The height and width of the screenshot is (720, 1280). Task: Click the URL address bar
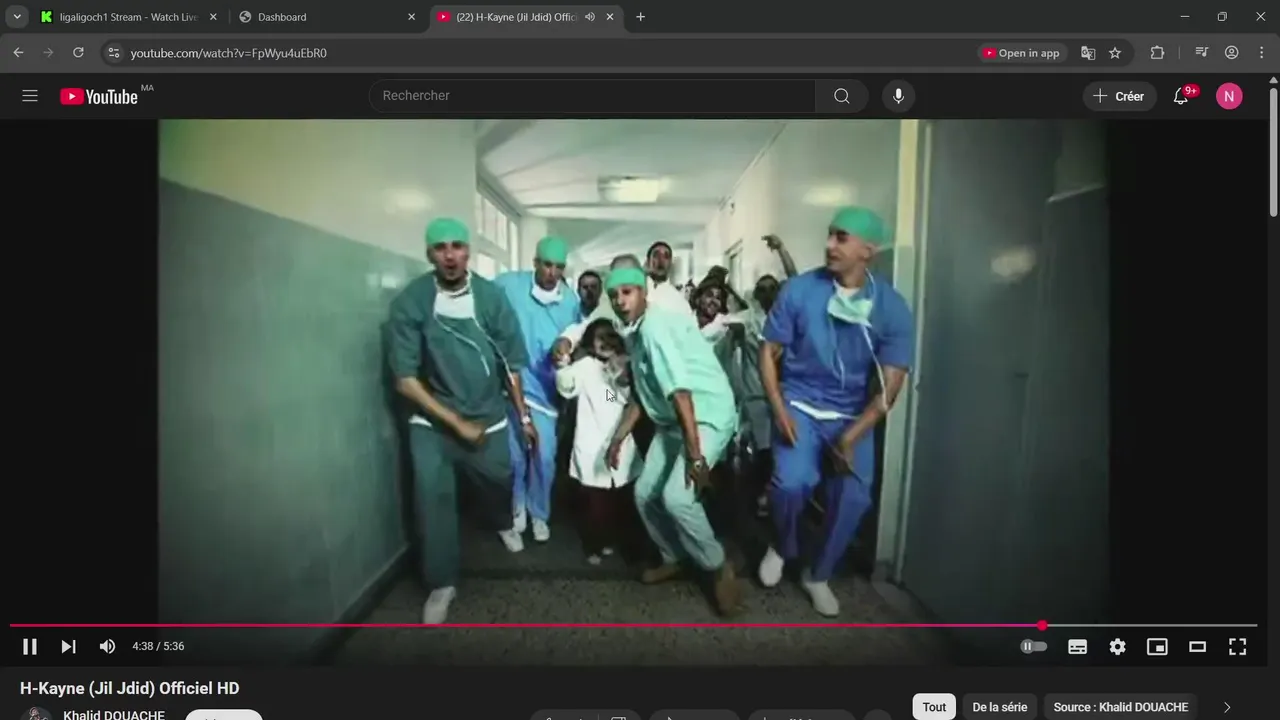click(540, 53)
